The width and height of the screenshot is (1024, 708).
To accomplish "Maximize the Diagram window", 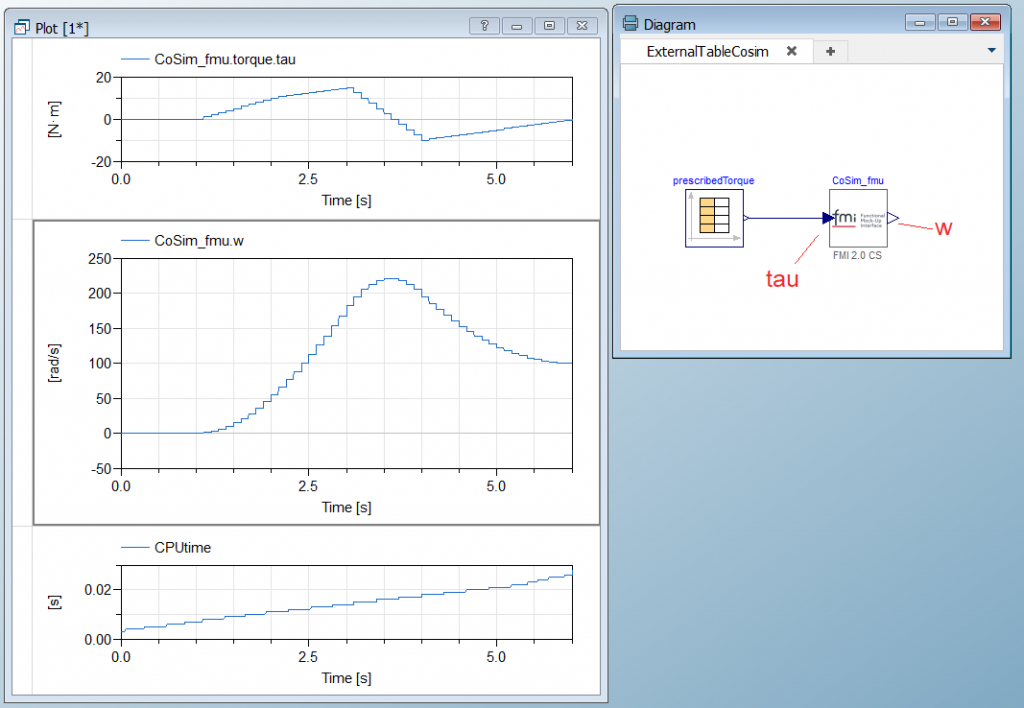I will click(x=952, y=22).
